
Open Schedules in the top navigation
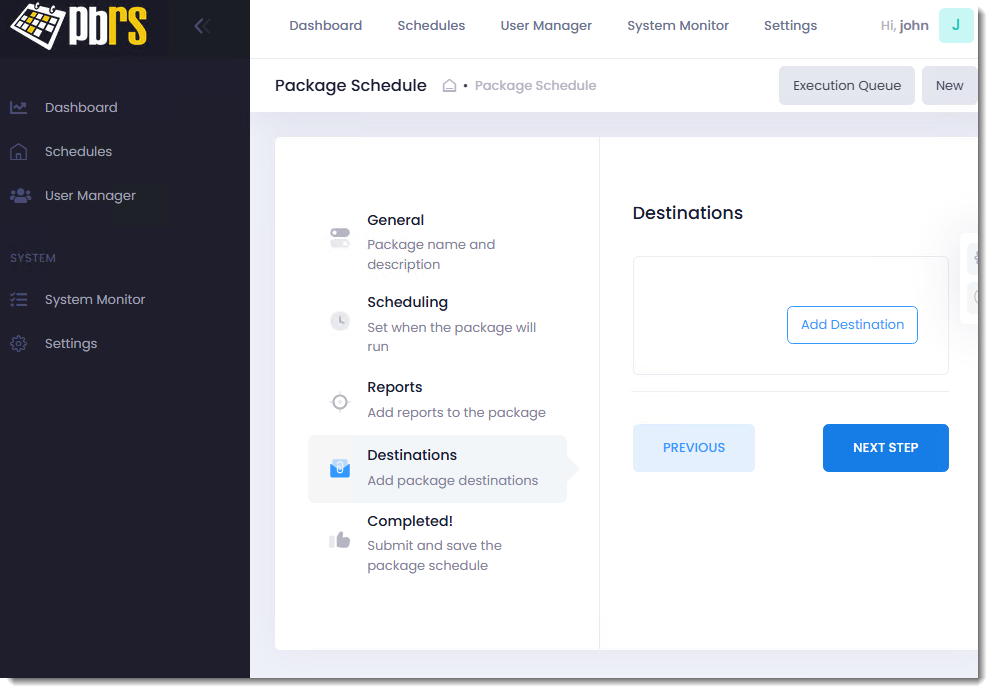(431, 26)
